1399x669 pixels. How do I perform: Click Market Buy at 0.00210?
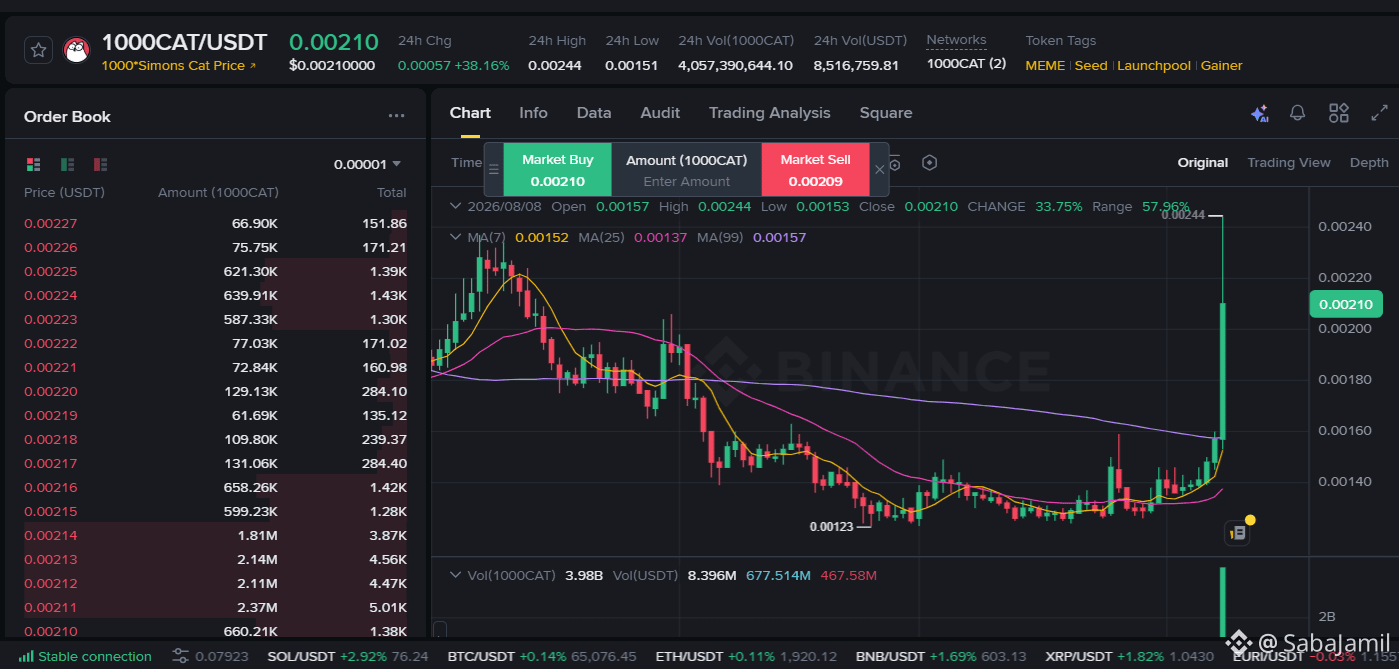click(x=557, y=169)
